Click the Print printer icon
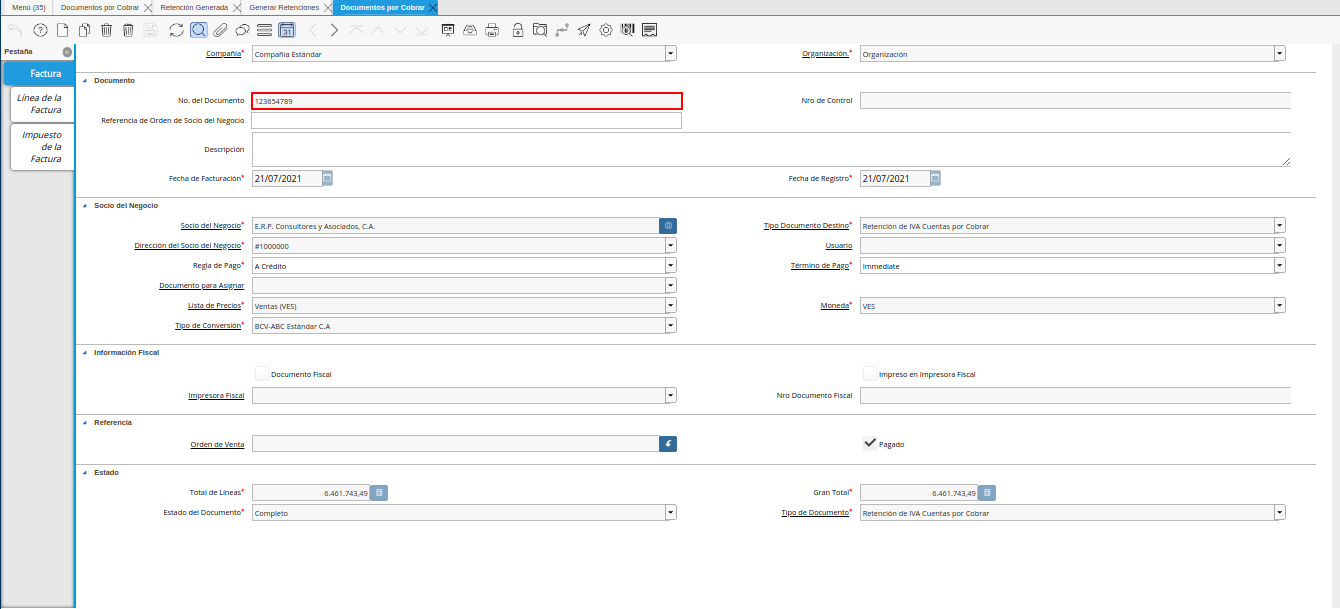 (491, 30)
